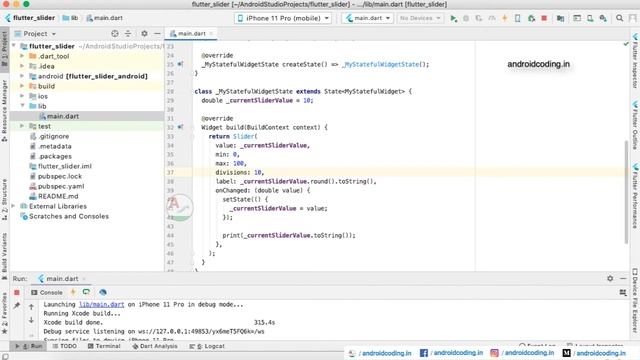The image size is (640, 360).
Task: Expand the build folder
Action: click(x=22, y=86)
